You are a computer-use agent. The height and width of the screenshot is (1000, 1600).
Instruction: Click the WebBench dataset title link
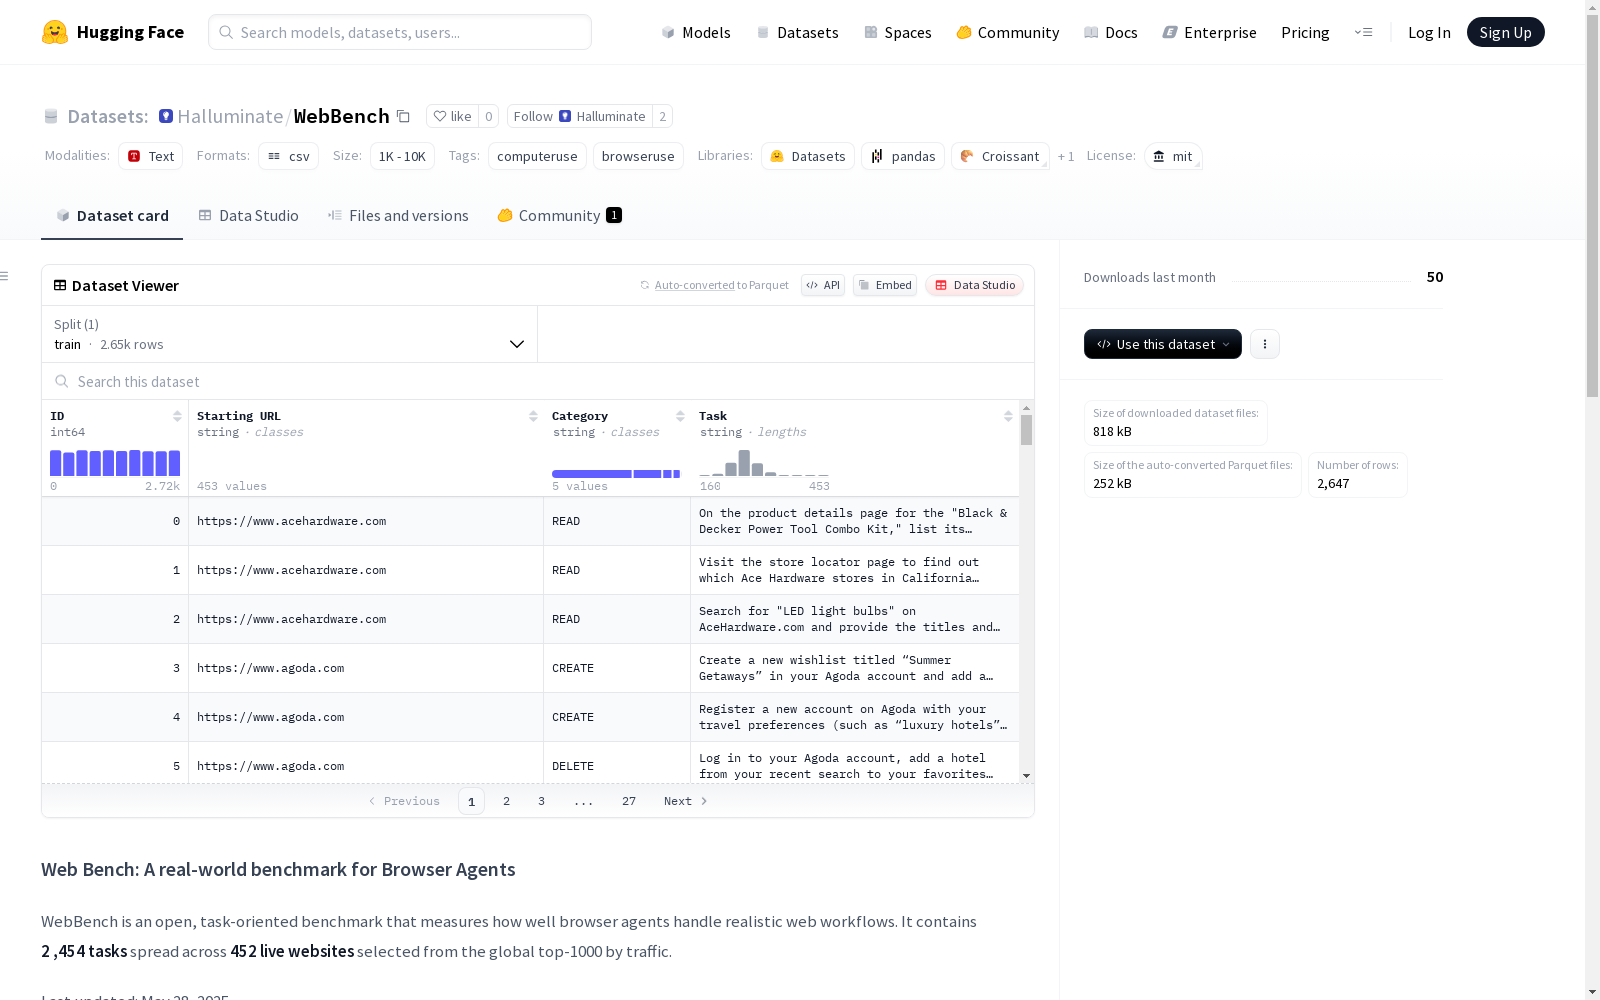coord(341,116)
